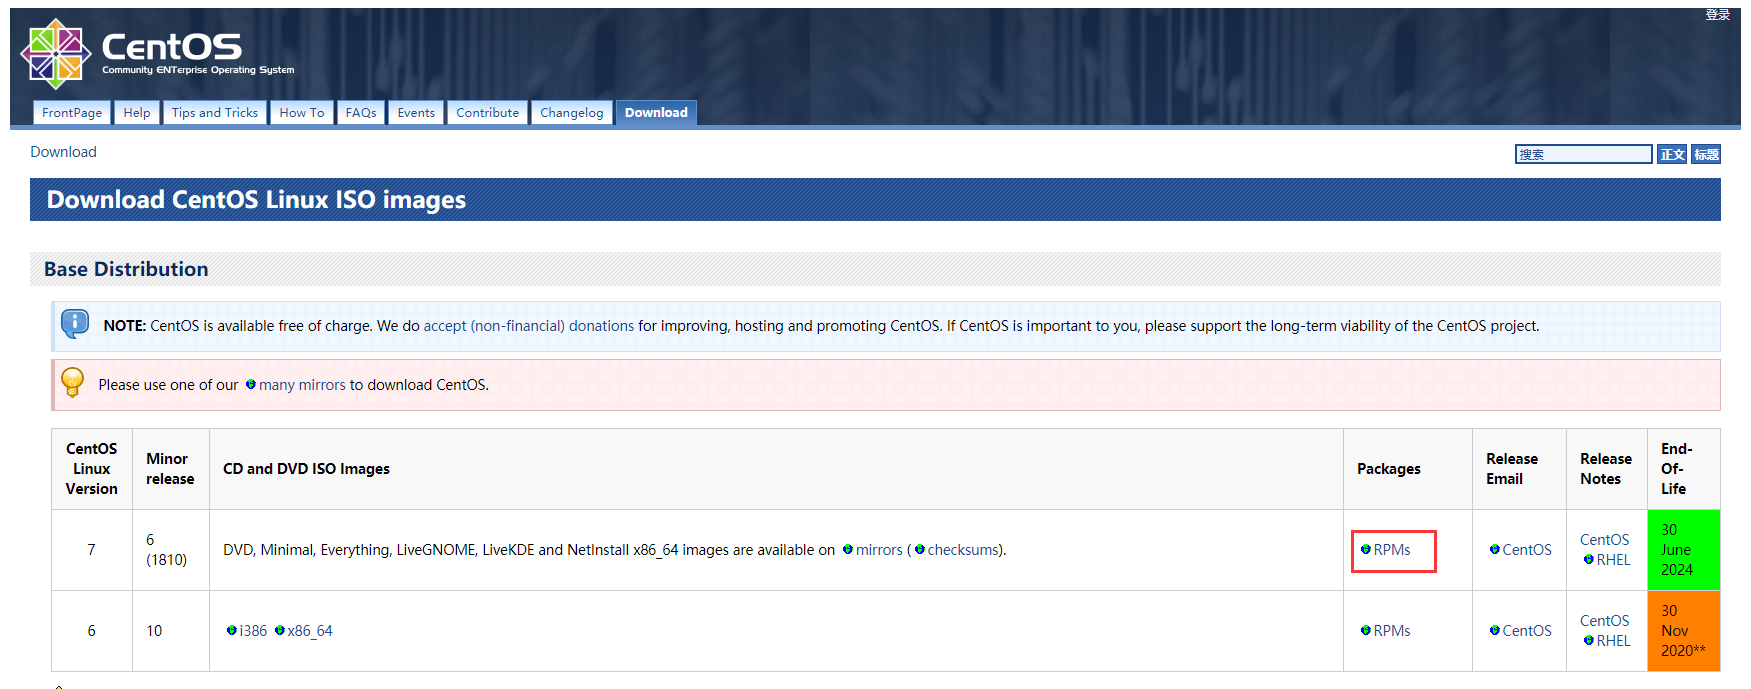Open RPMs link for CentOS 6

(x=1392, y=631)
